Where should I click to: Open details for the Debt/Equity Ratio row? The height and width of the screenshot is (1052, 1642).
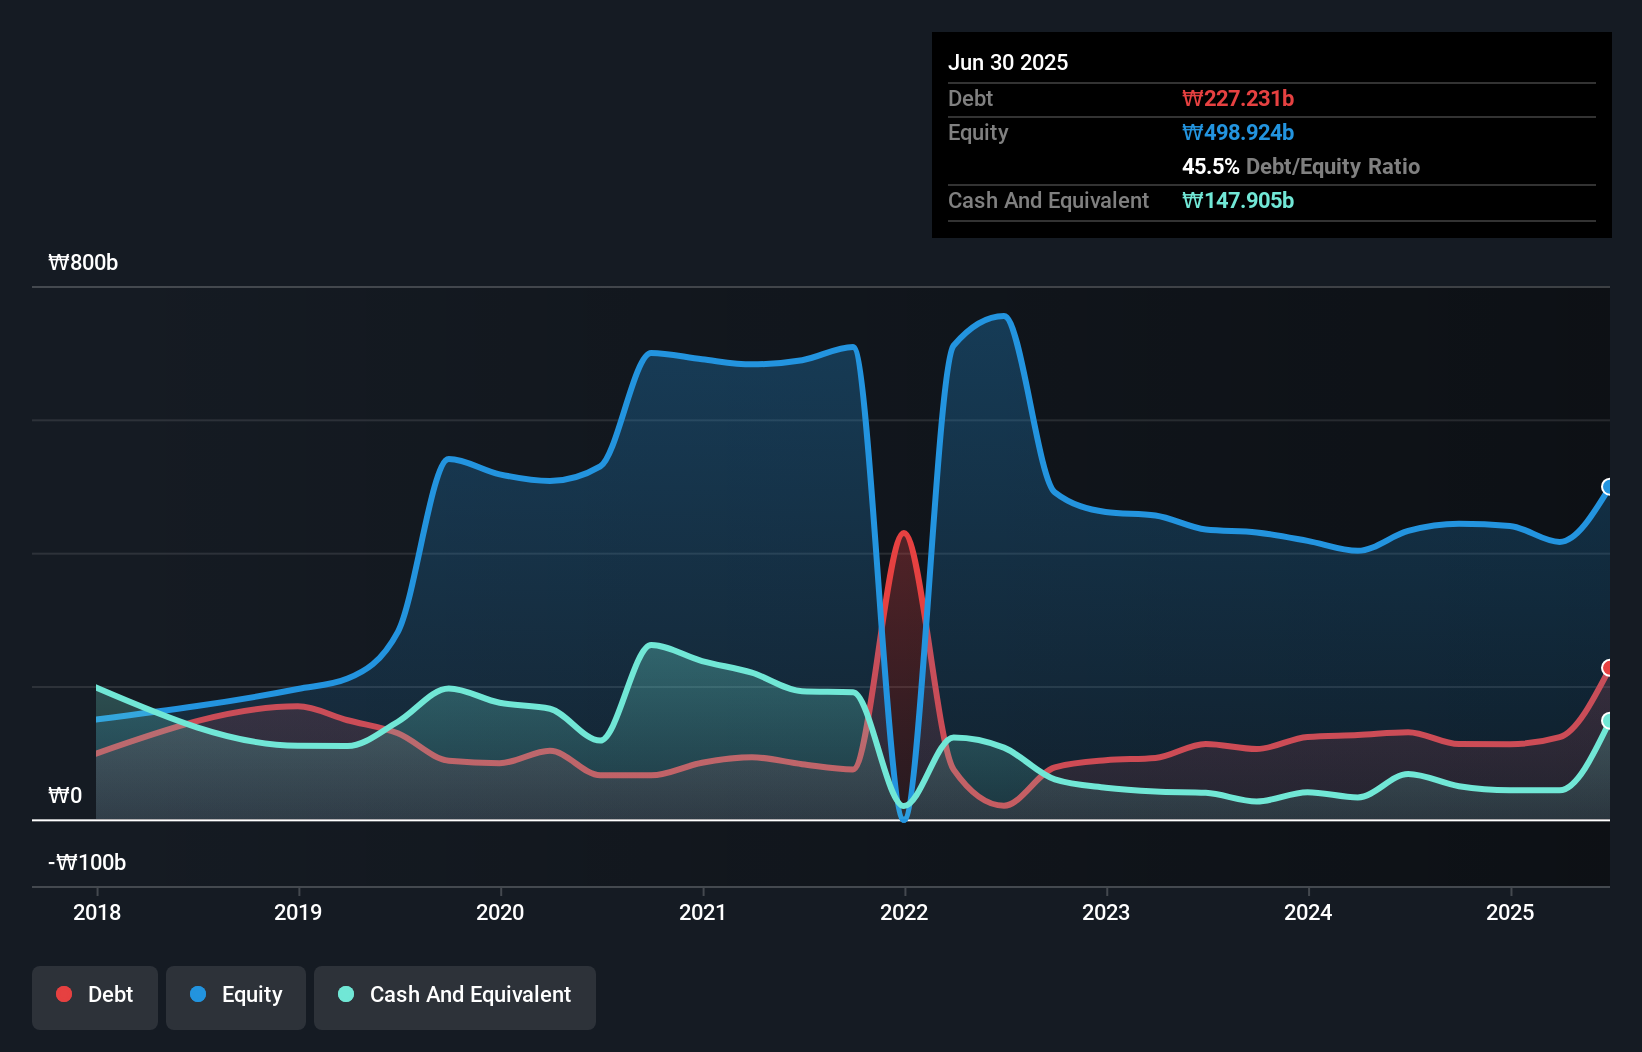[x=1301, y=166]
